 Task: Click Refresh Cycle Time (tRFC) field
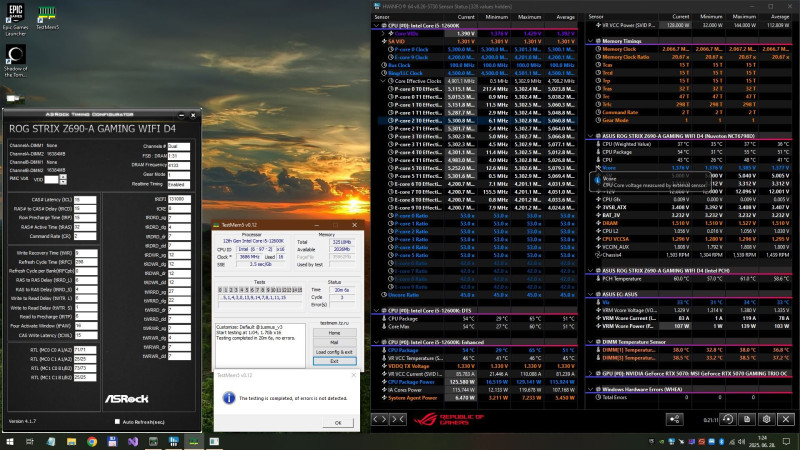click(85, 262)
